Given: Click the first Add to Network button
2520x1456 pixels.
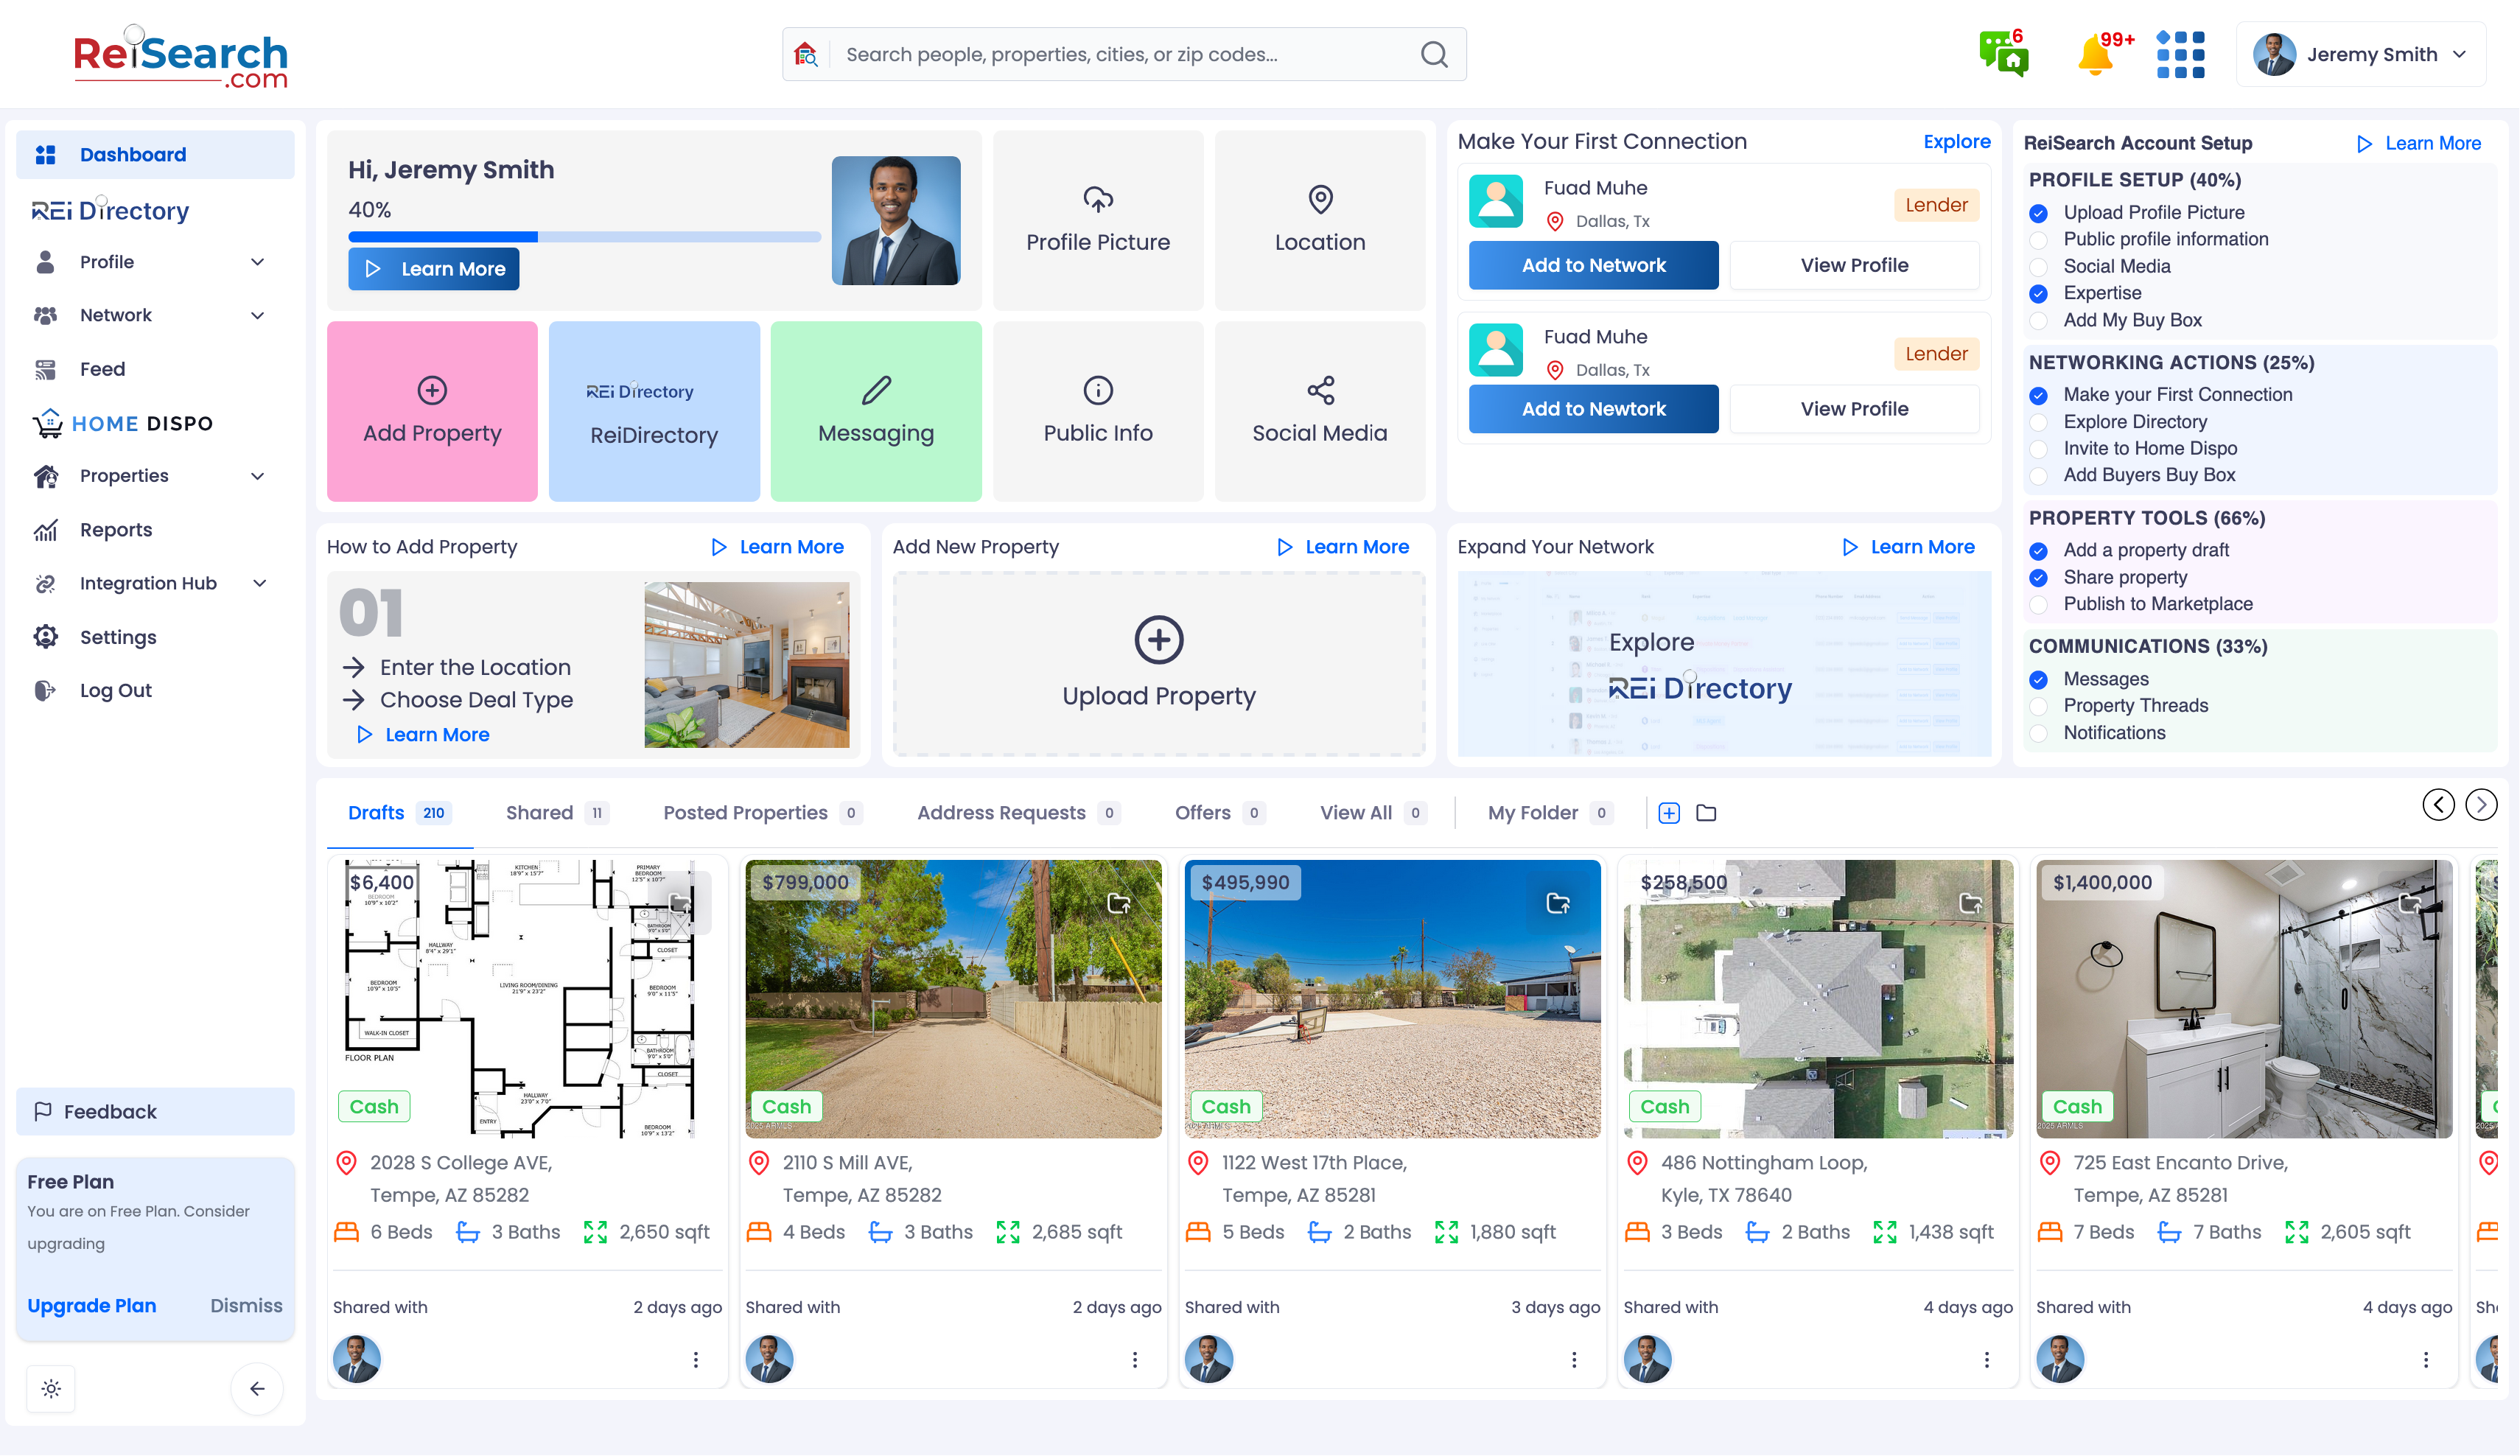Looking at the screenshot, I should pos(1593,265).
